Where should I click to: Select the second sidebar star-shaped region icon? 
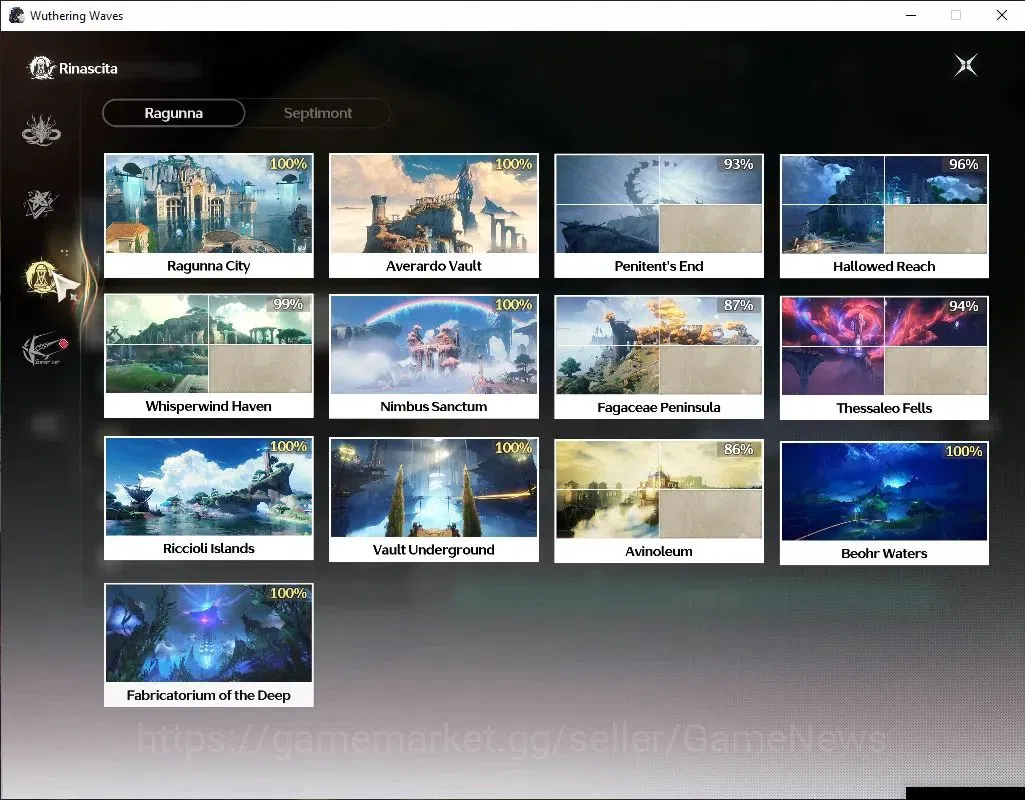click(41, 203)
